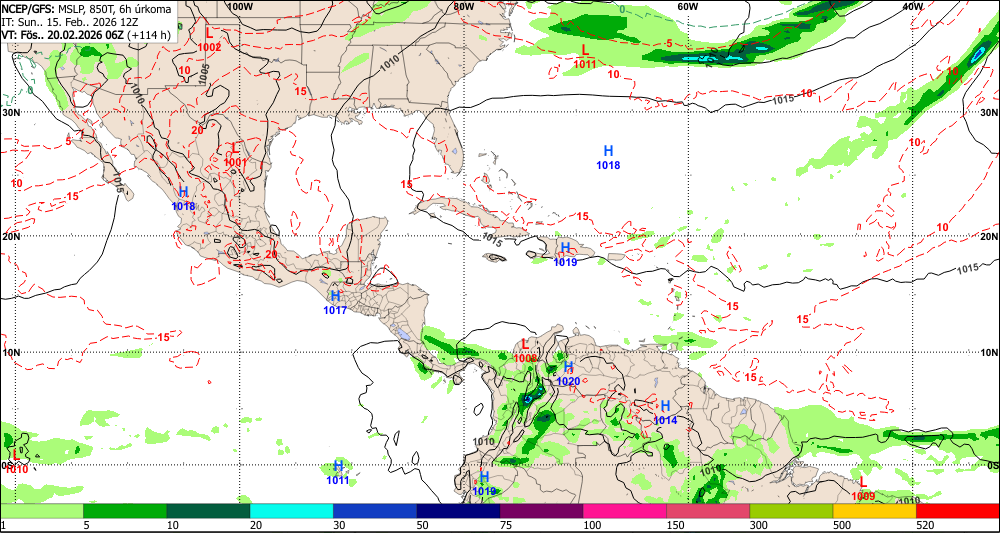The height and width of the screenshot is (533, 1000).
Task: Click the dark green 10–20 mm legend swatch
Action: (208, 511)
